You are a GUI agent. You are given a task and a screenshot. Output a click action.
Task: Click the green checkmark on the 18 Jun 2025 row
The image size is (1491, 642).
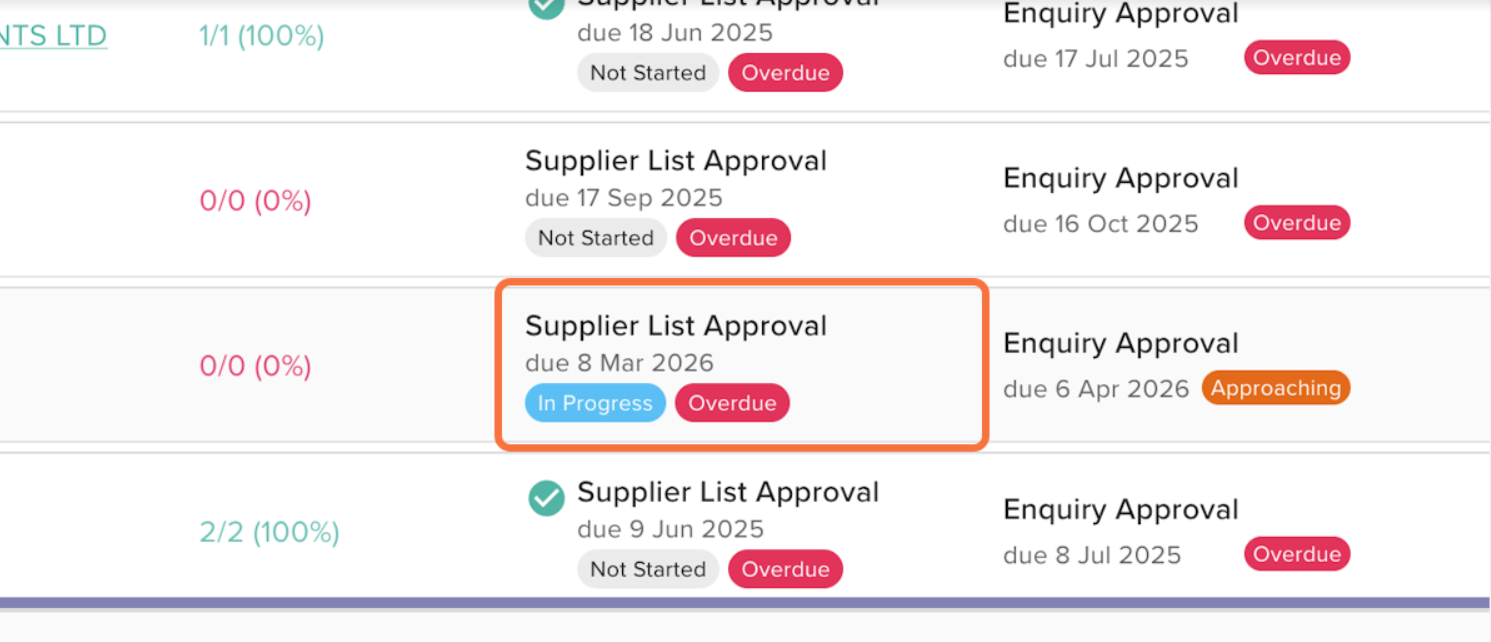546,5
